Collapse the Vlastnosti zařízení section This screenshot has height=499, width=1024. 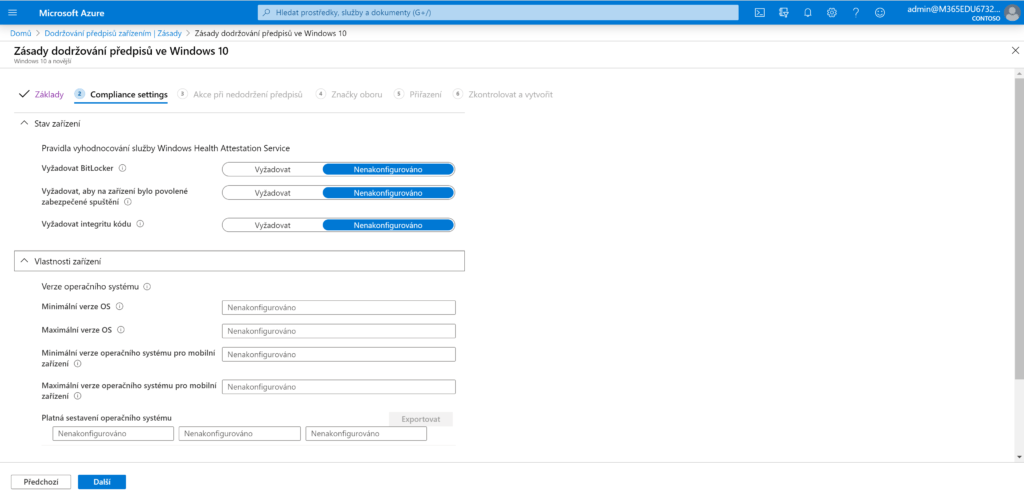click(x=25, y=261)
